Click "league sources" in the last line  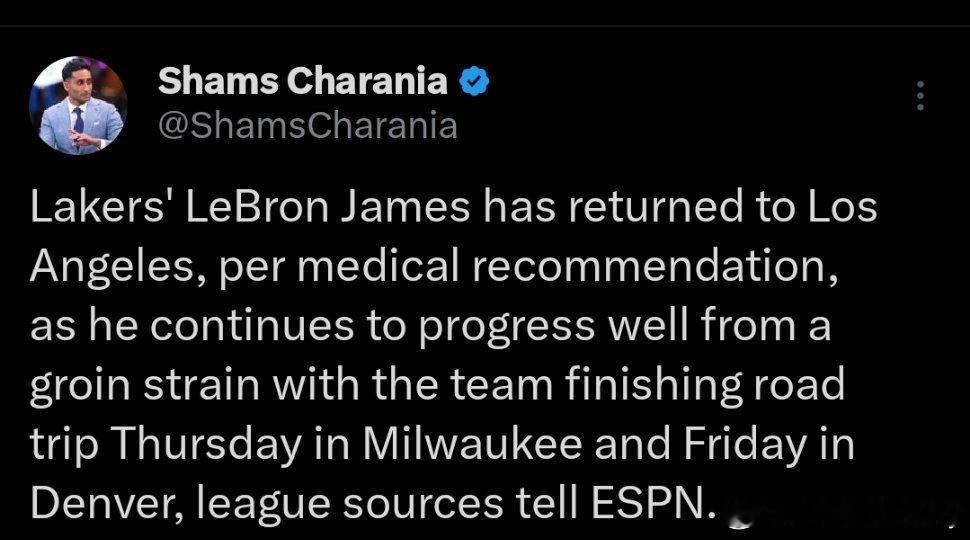click(350, 505)
